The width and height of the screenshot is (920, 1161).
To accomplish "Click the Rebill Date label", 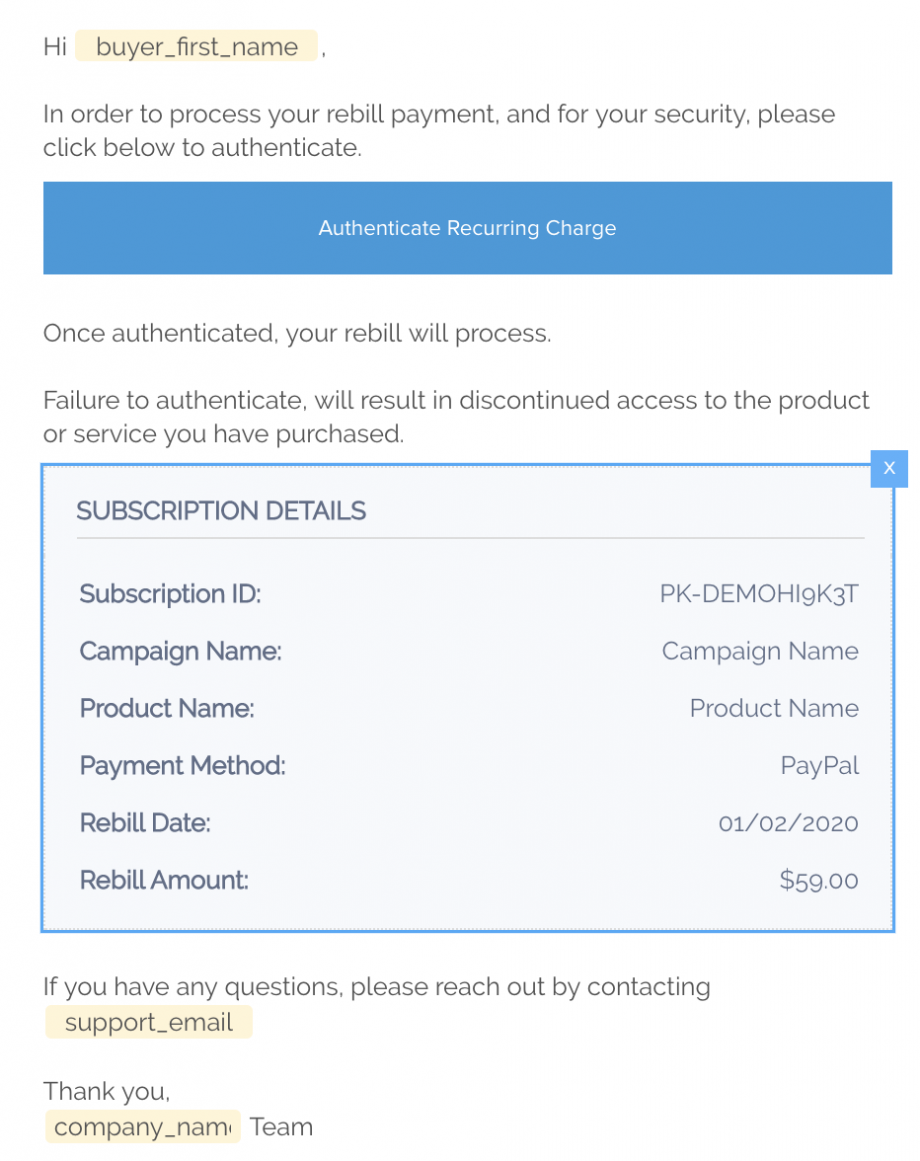I will point(145,823).
